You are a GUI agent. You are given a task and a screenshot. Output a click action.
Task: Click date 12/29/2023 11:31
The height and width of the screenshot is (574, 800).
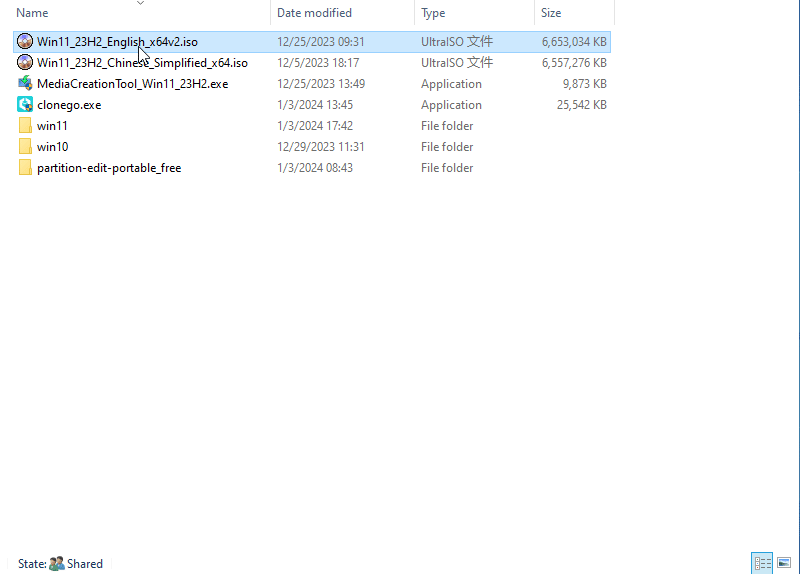(x=321, y=146)
